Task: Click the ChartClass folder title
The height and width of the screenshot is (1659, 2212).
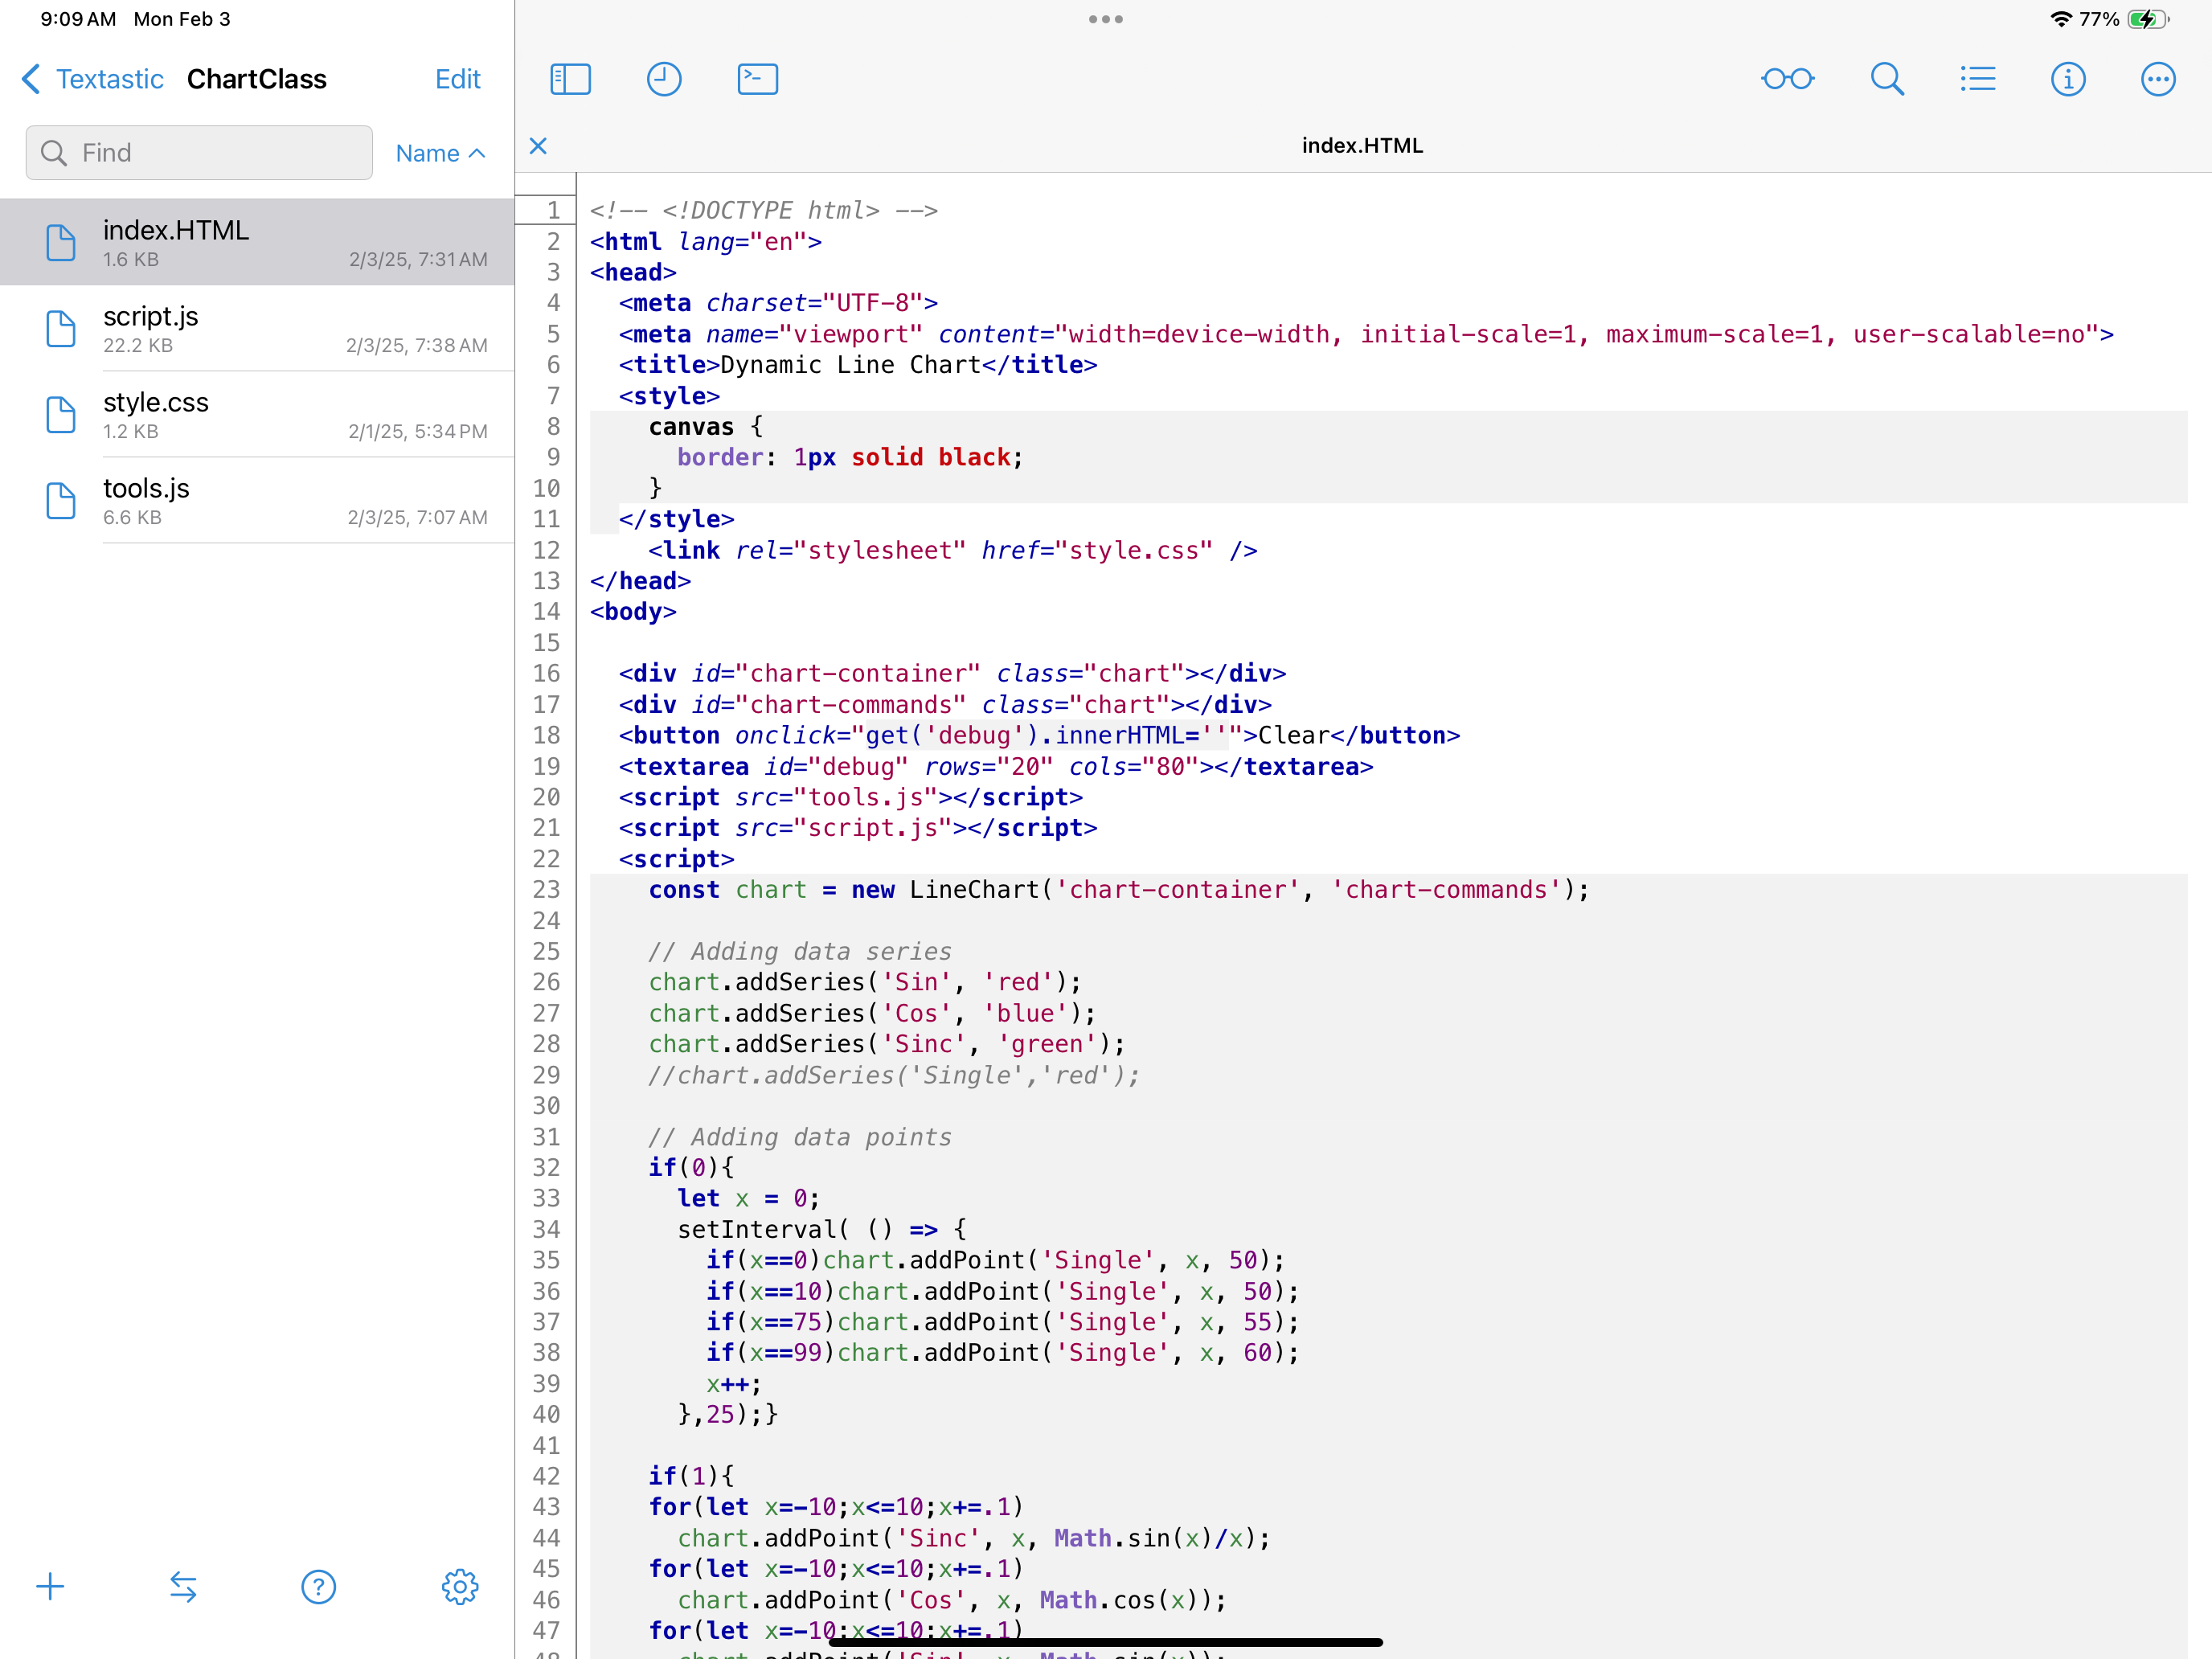Action: point(257,79)
